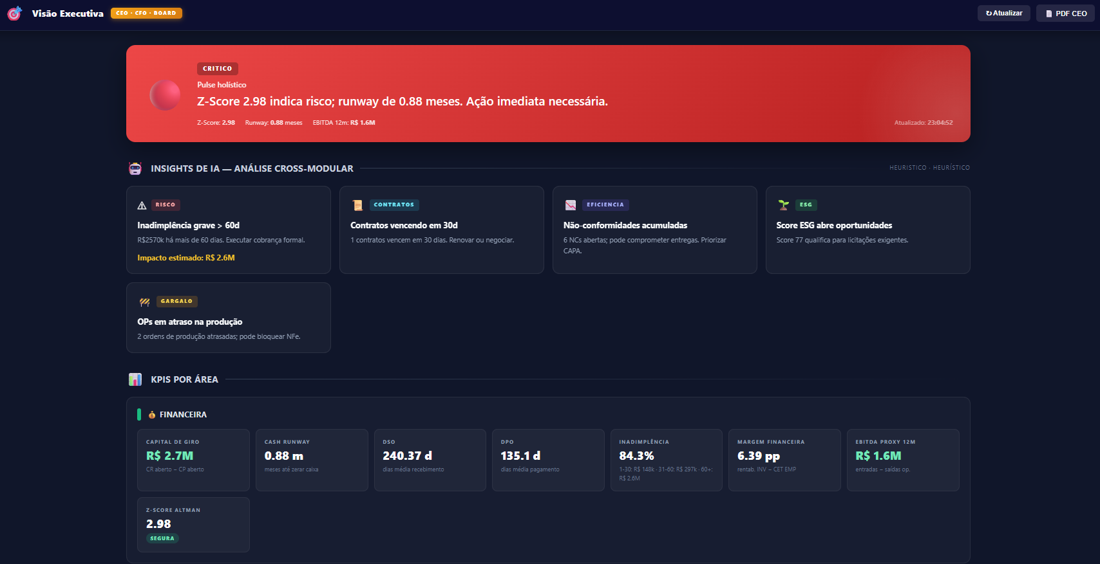Click the HEURISTICO · HEURÍSTICO label
The image size is (1100, 564).
[930, 168]
